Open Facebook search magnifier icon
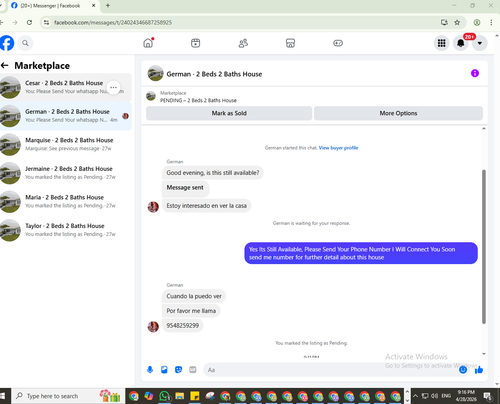This screenshot has width=500, height=404. 25,43
